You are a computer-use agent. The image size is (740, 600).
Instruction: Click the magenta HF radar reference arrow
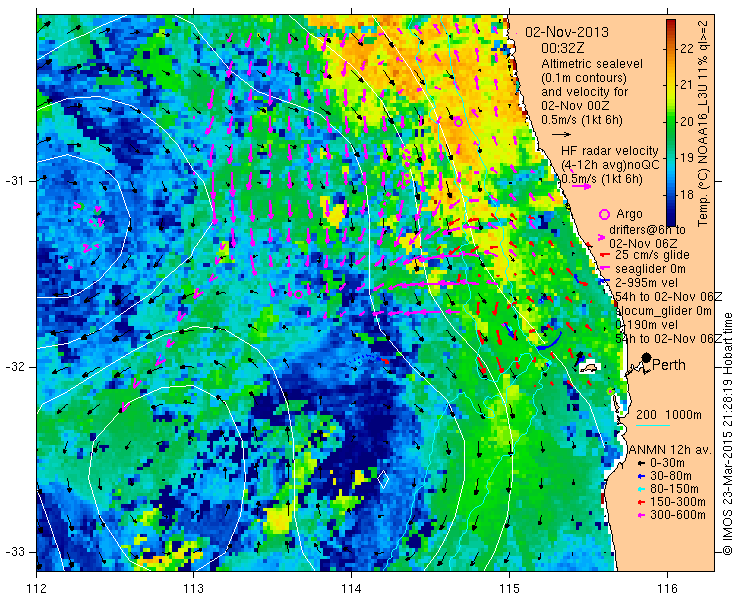581,186
